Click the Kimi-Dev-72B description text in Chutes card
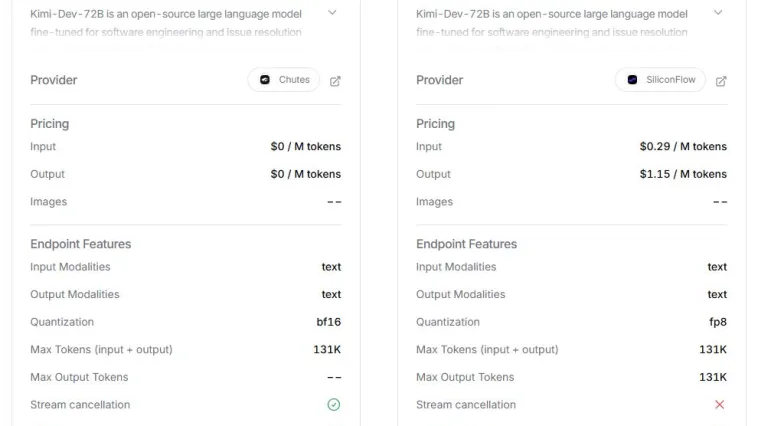 (166, 23)
